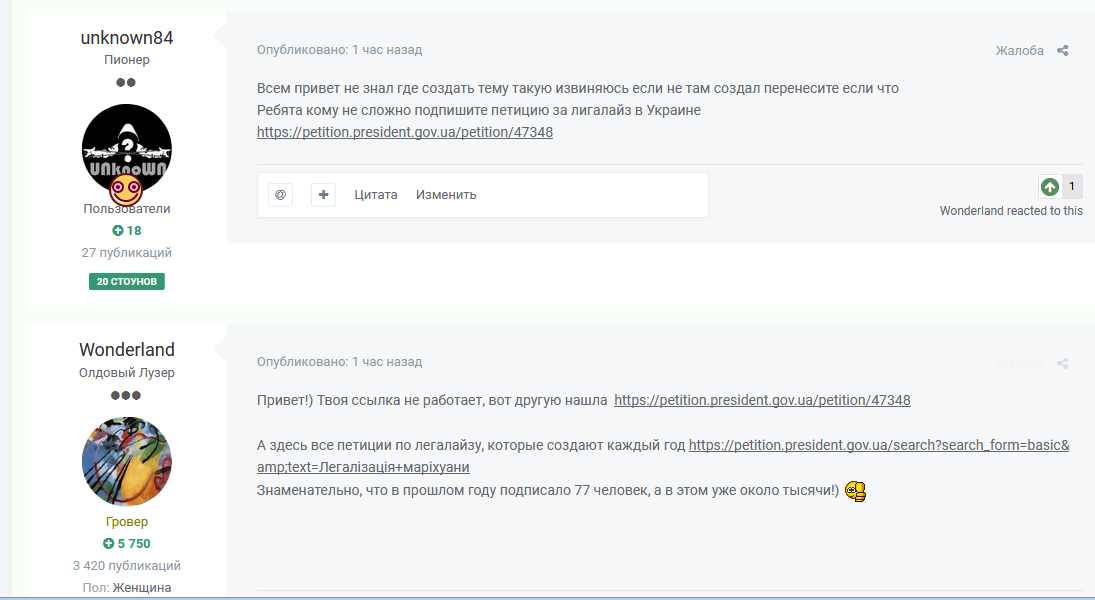Click the faded Жалоба link in Wonderland's post
The height and width of the screenshot is (600, 1095).
(x=1019, y=363)
